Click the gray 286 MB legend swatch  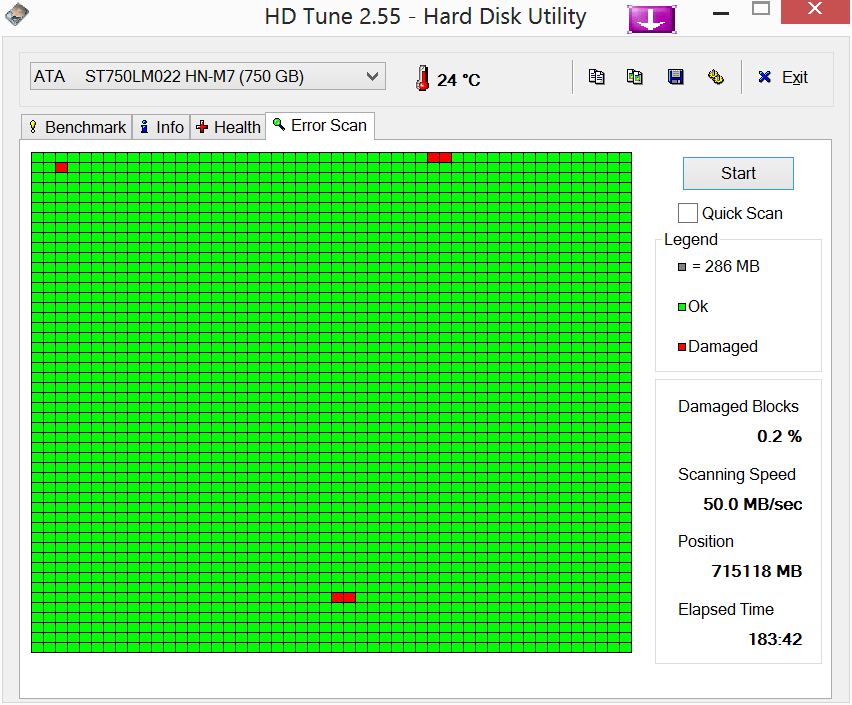682,267
